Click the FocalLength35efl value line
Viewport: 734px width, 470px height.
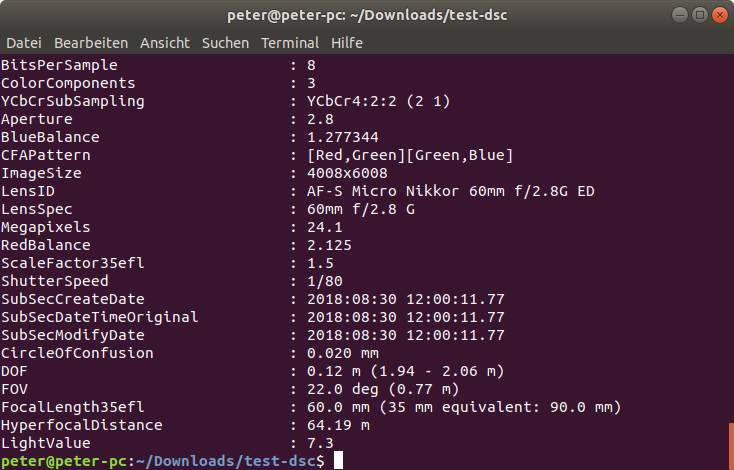point(463,407)
